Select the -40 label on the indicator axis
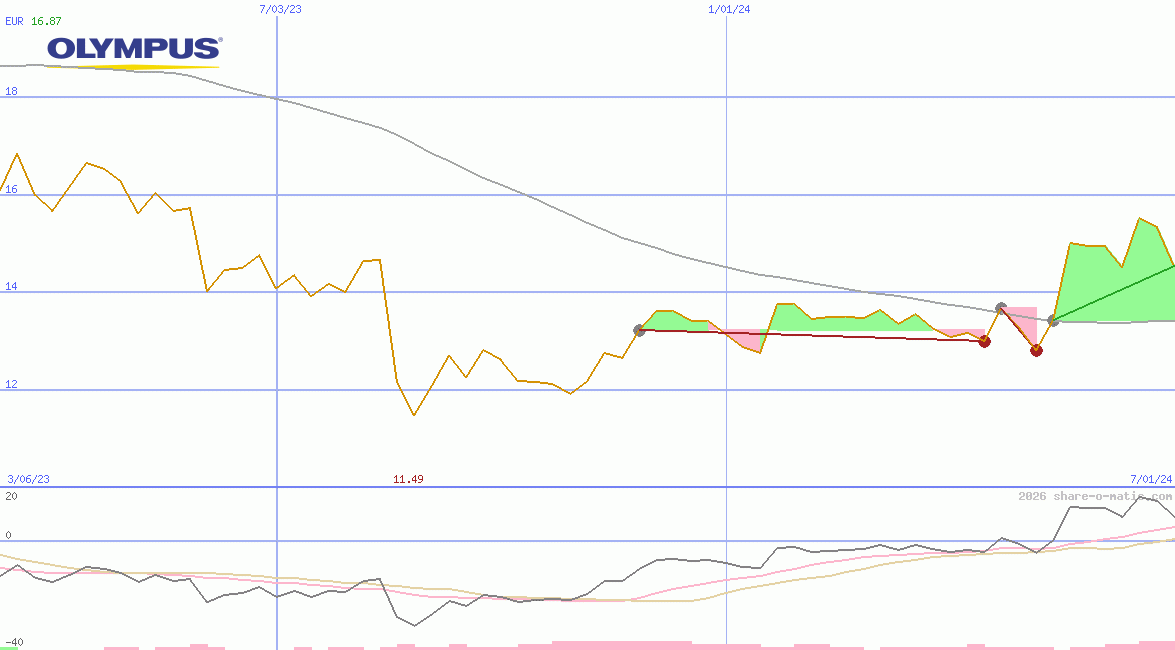1175x650 pixels. 14,642
